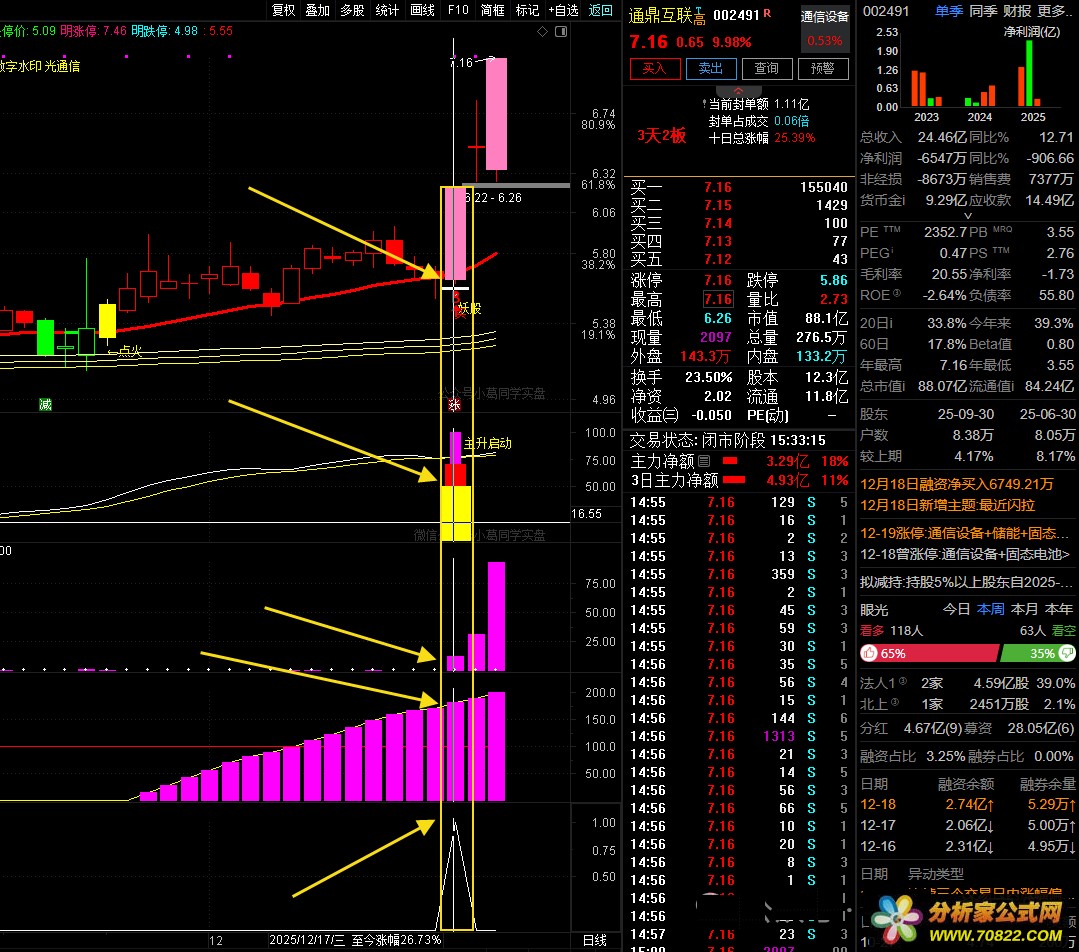The height and width of the screenshot is (952, 1079).
Task: Select 本周 in the 眼光 poll
Action: (x=991, y=609)
